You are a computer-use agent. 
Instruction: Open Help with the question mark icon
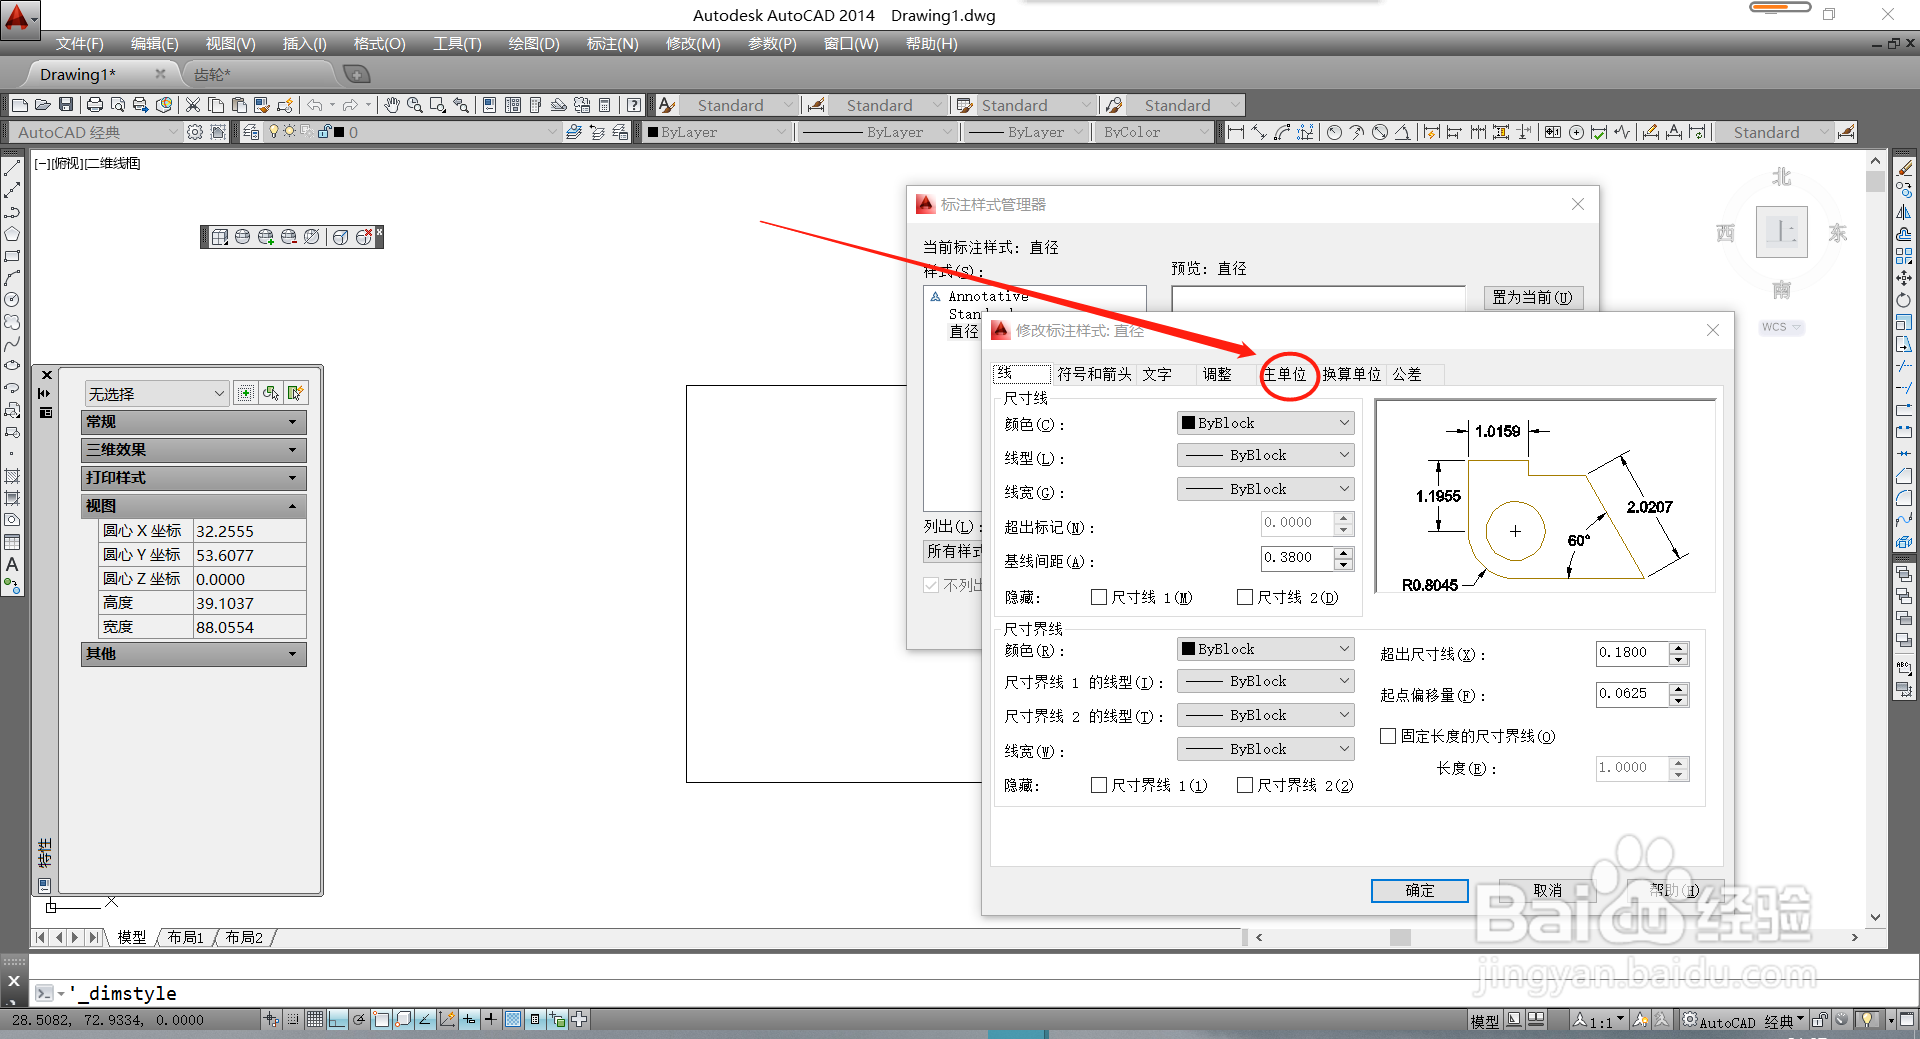point(634,105)
